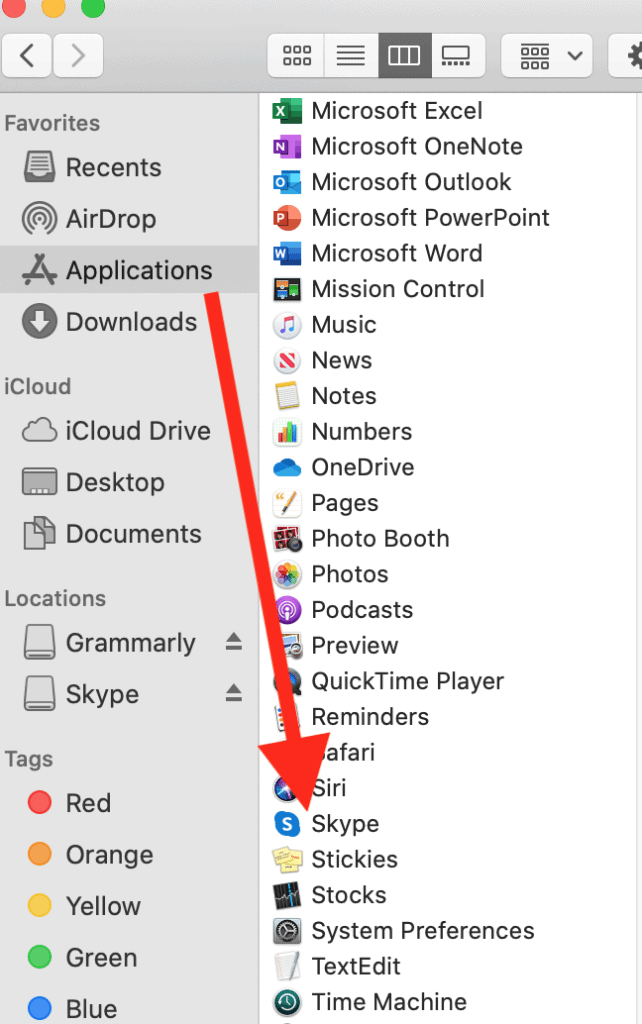Open the group-by dropdown in toolbar
The image size is (642, 1024).
tap(545, 56)
